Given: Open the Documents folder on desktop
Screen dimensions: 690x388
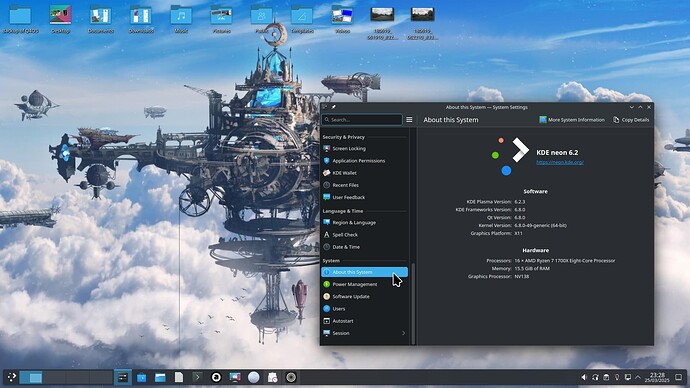Looking at the screenshot, I should pos(101,20).
